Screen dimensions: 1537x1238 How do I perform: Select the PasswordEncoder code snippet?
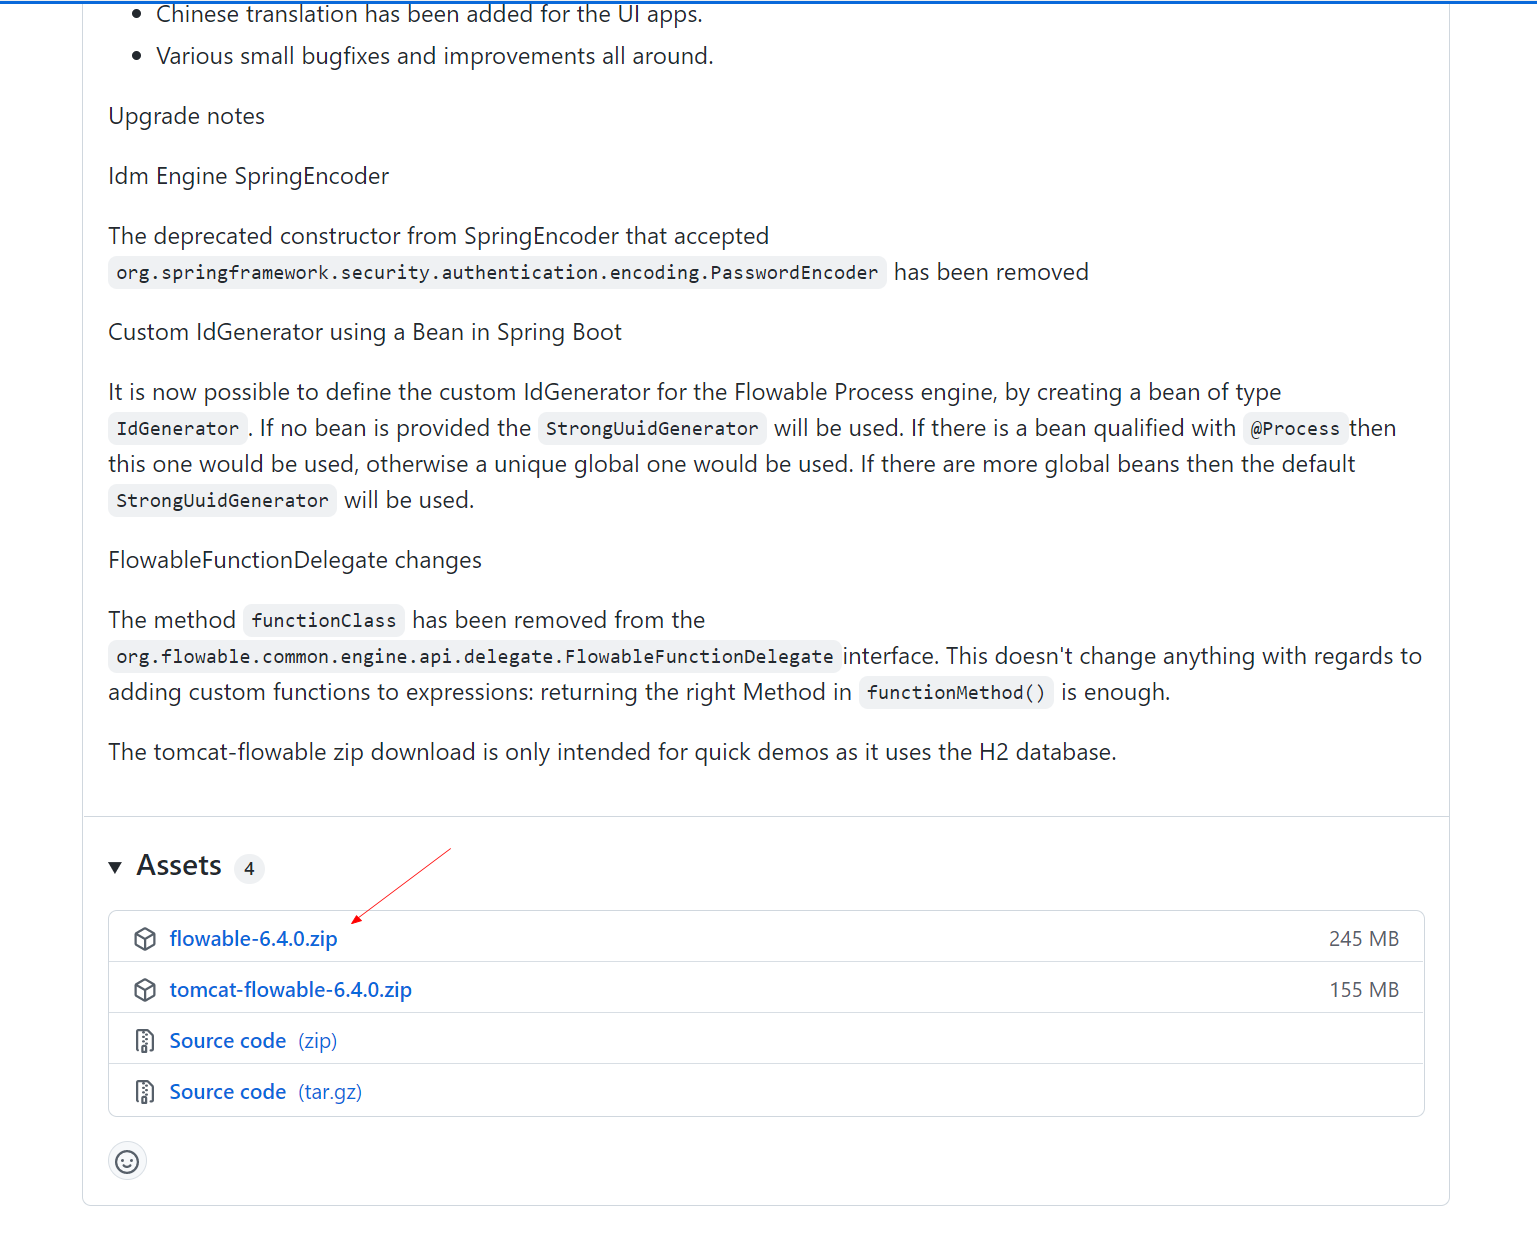(x=496, y=272)
